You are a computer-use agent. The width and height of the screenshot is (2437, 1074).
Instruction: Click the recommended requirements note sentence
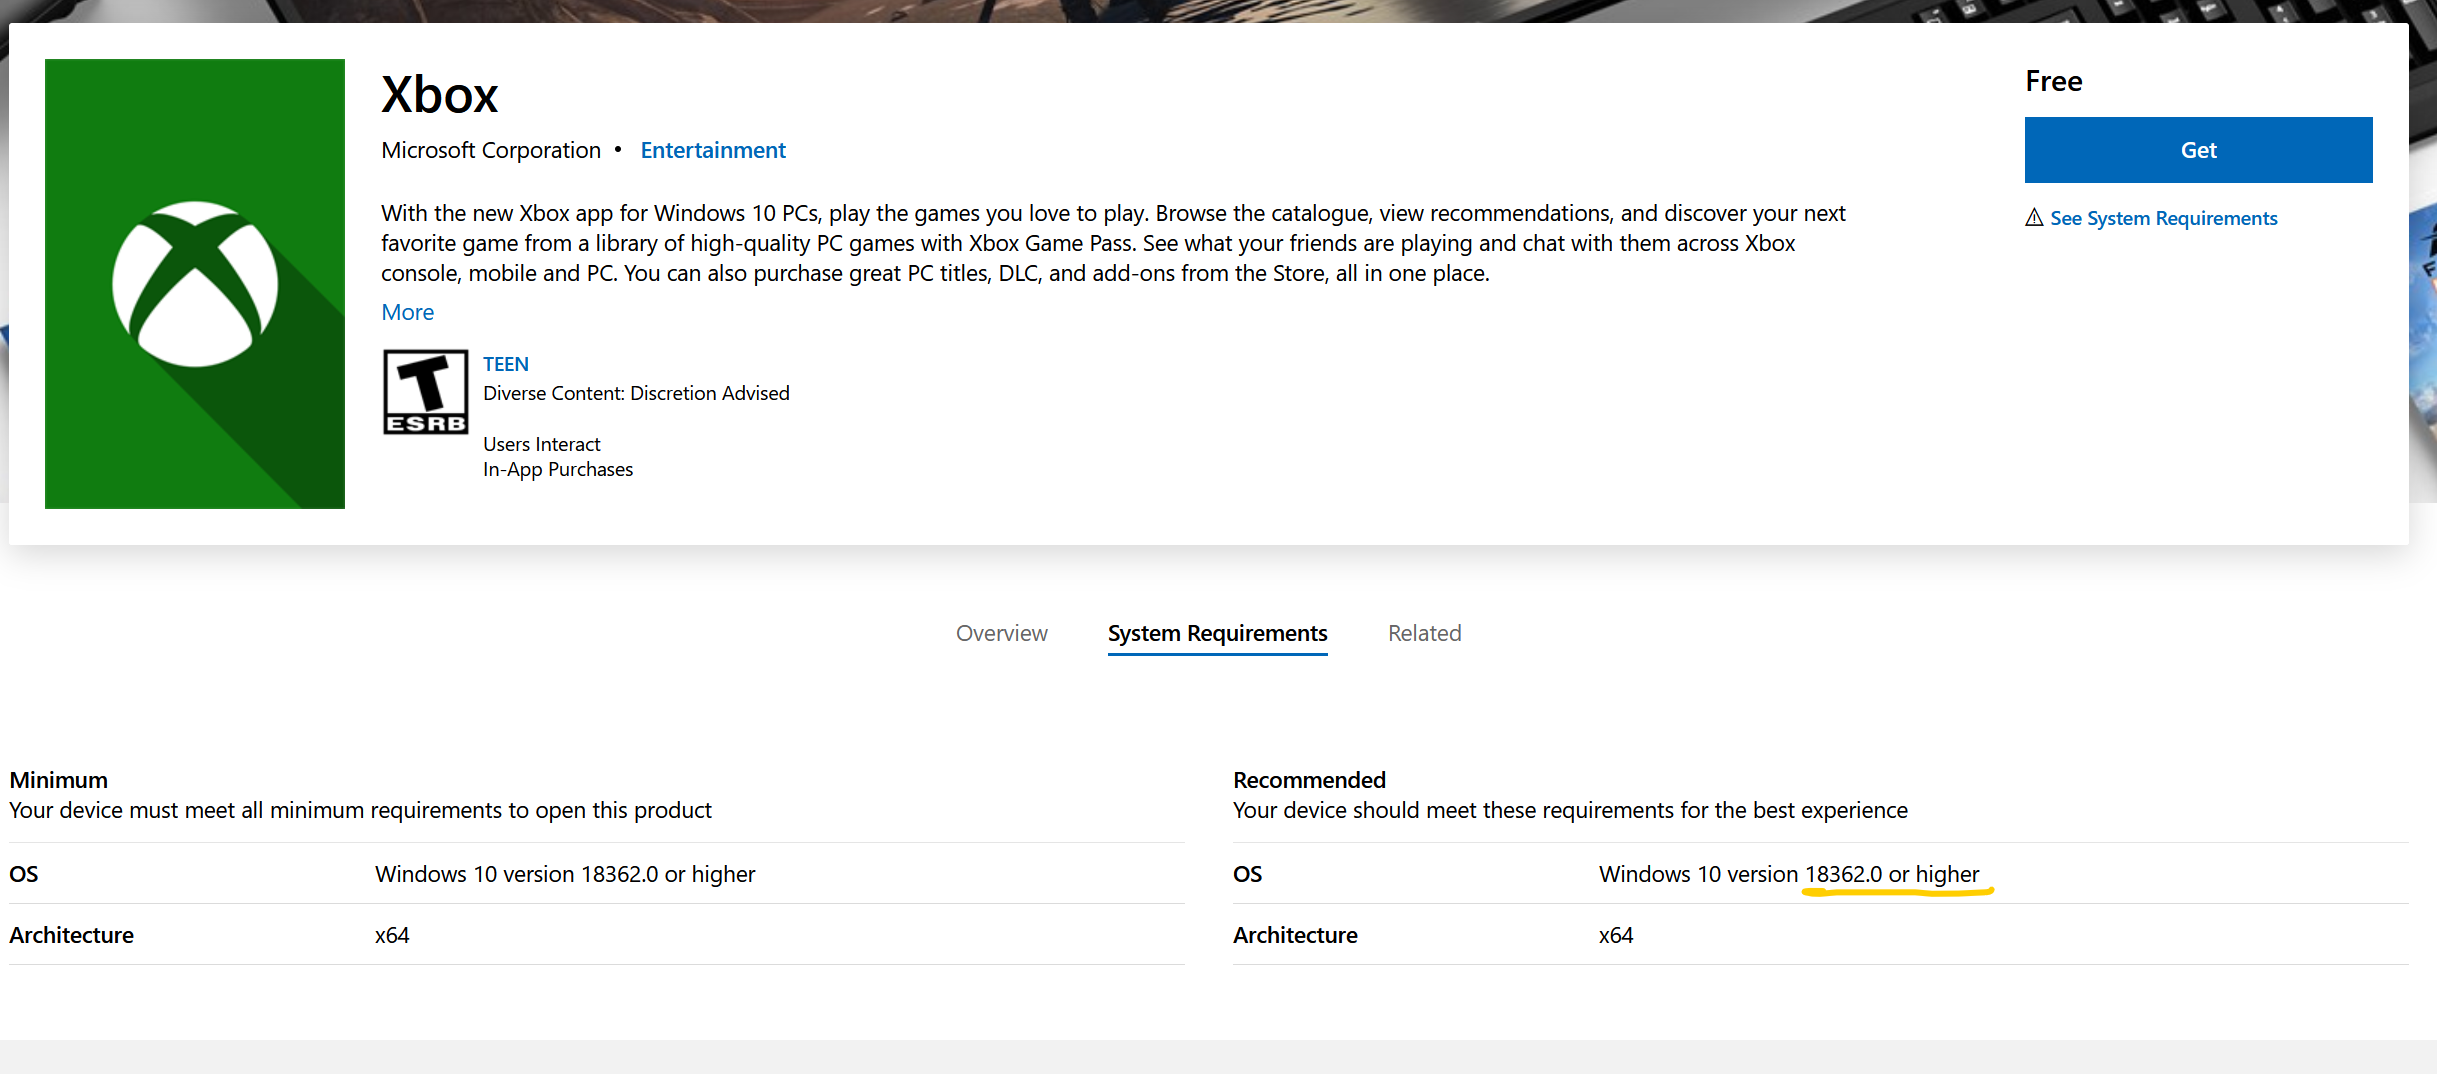1570,810
